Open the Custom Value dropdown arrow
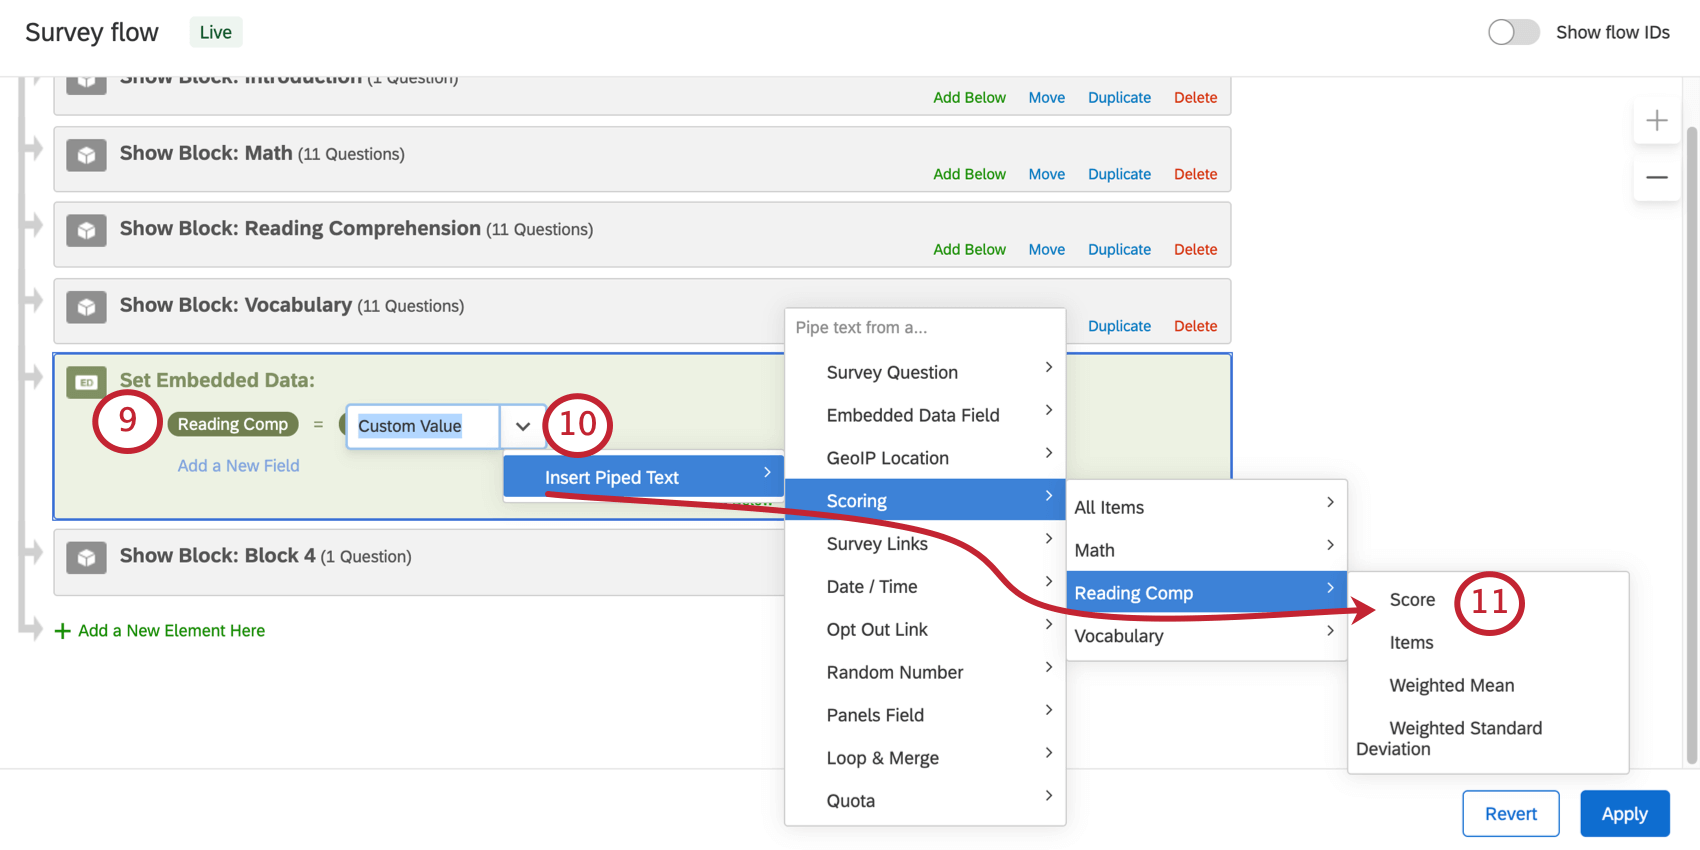Viewport: 1700px width, 850px height. (522, 426)
